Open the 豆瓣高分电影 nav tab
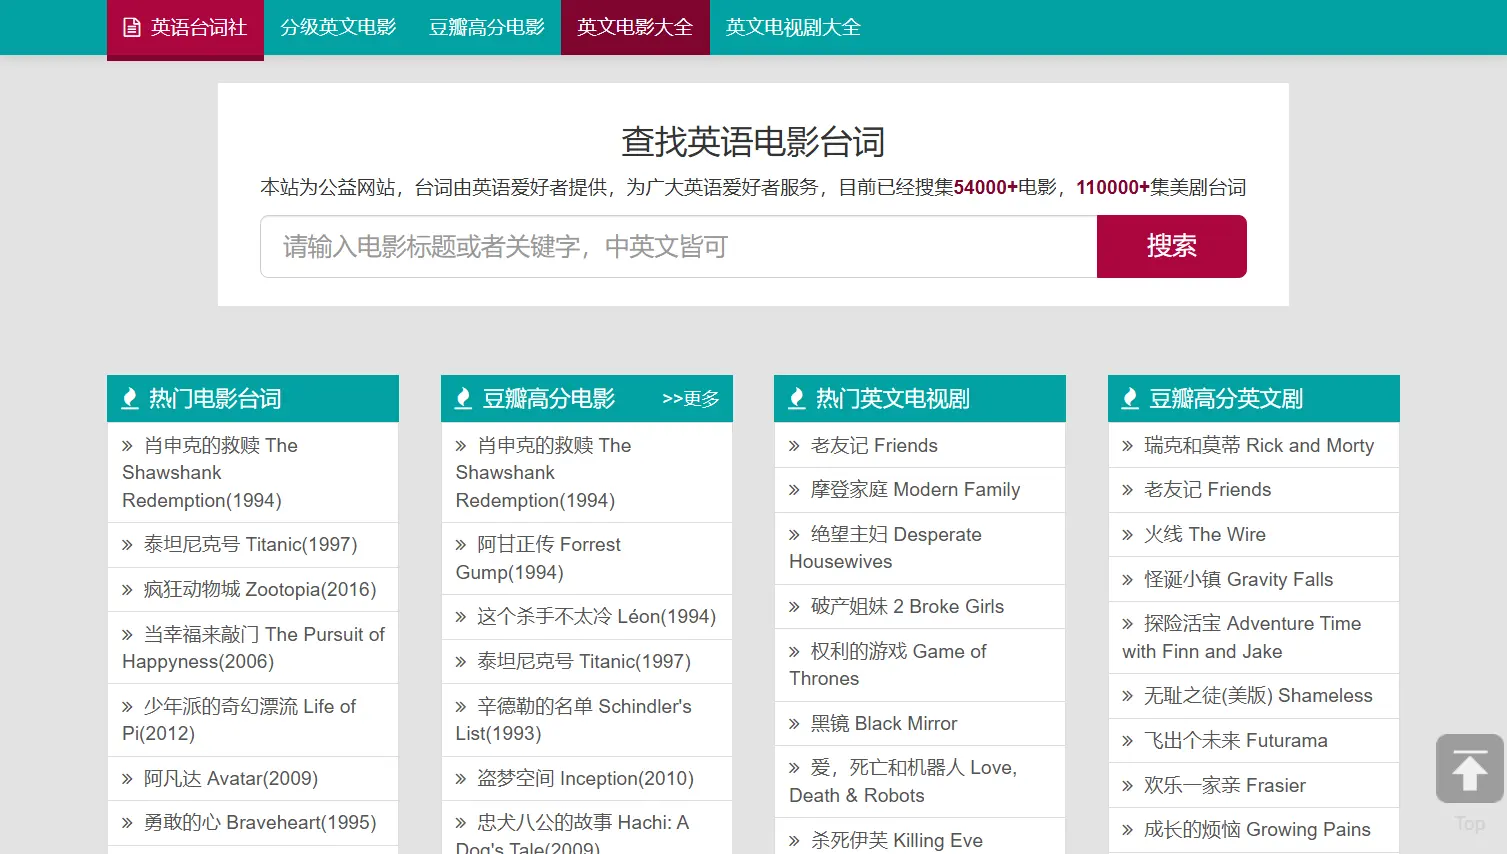The width and height of the screenshot is (1507, 854). point(487,27)
